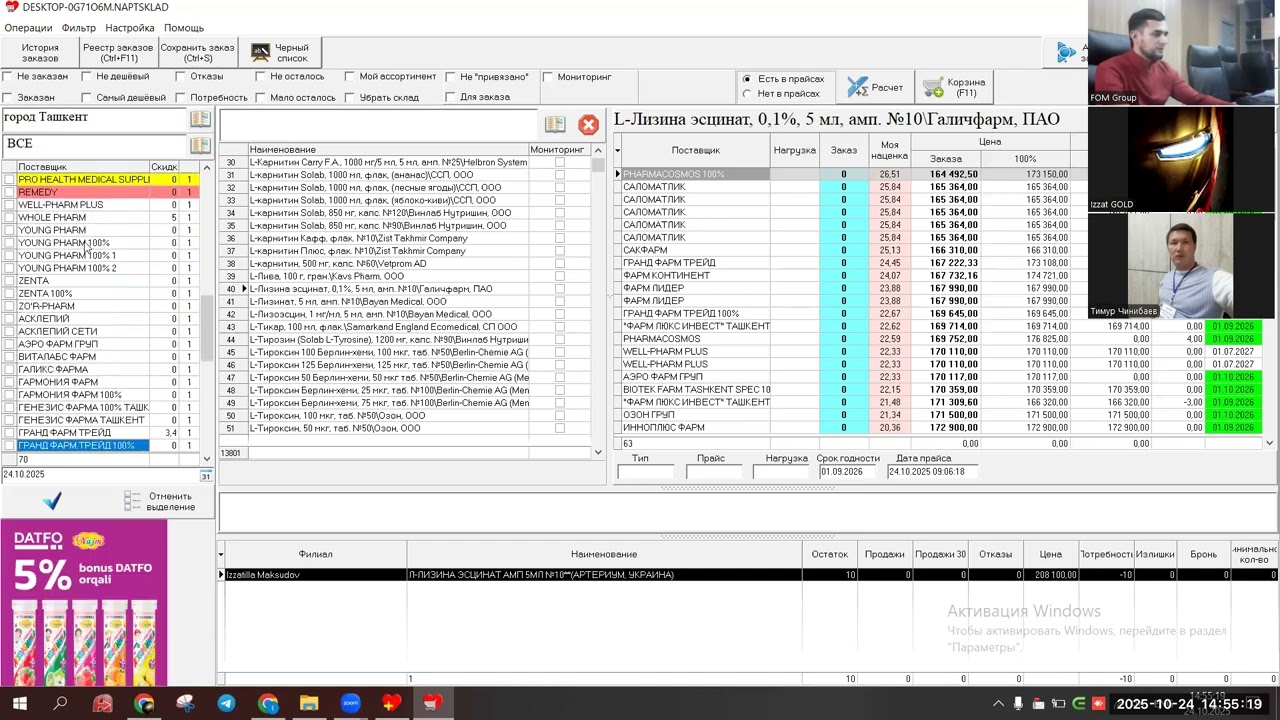Open the Филиал grid column menu arrow

(x=222, y=554)
